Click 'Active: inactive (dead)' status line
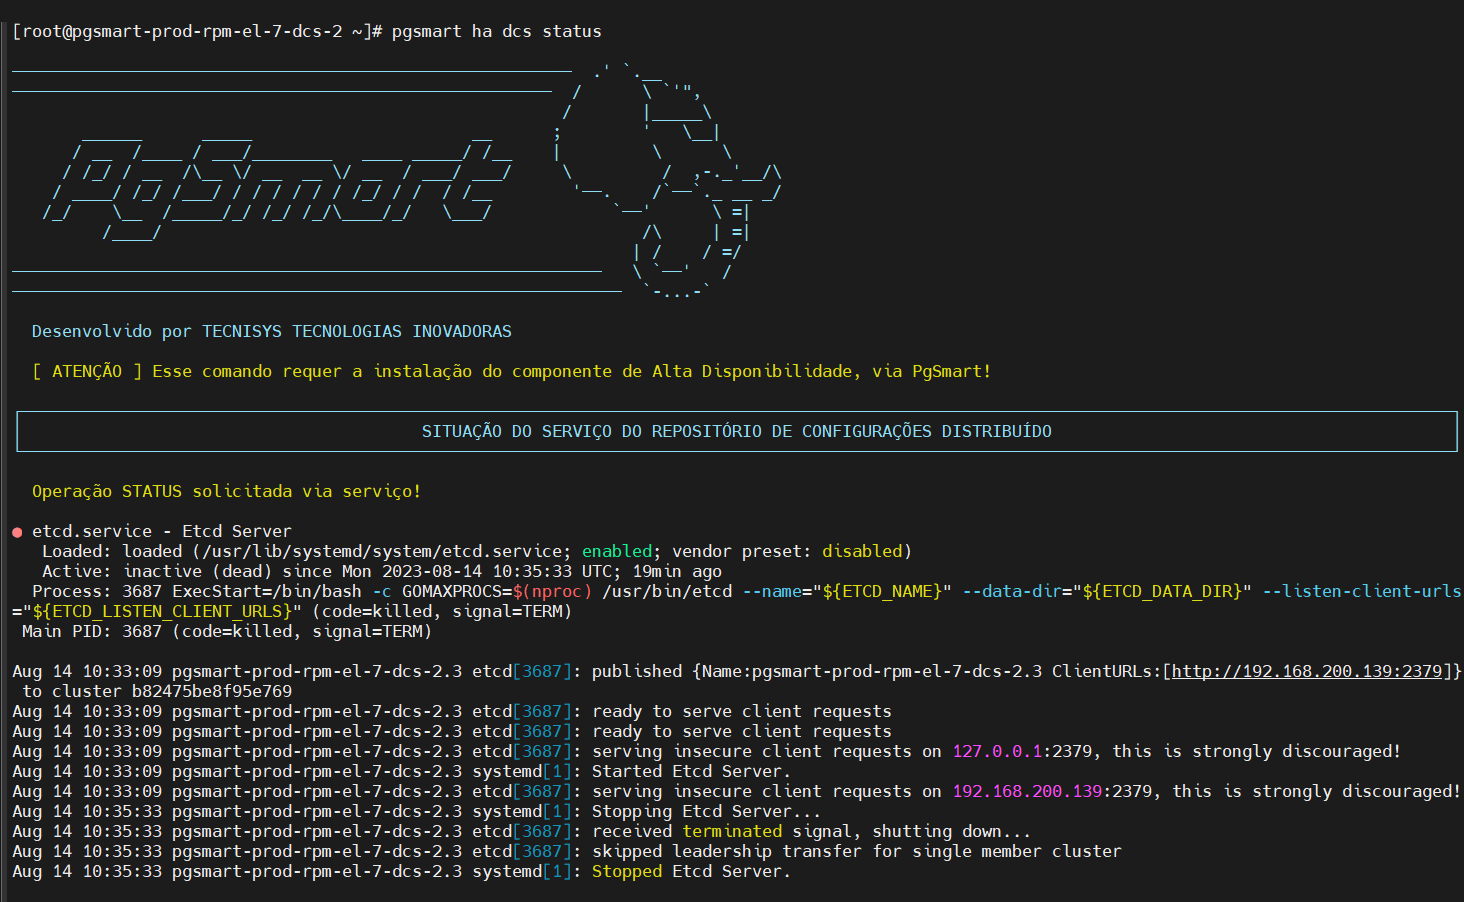 pyautogui.click(x=382, y=571)
